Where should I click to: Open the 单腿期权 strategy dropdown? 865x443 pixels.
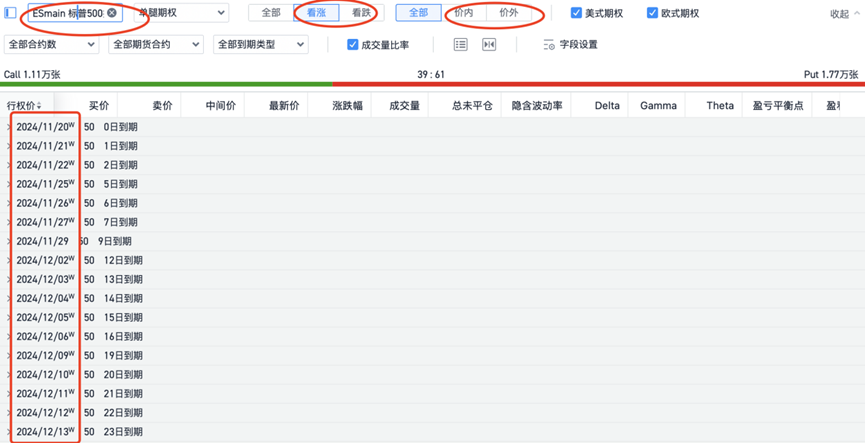pyautogui.click(x=181, y=13)
